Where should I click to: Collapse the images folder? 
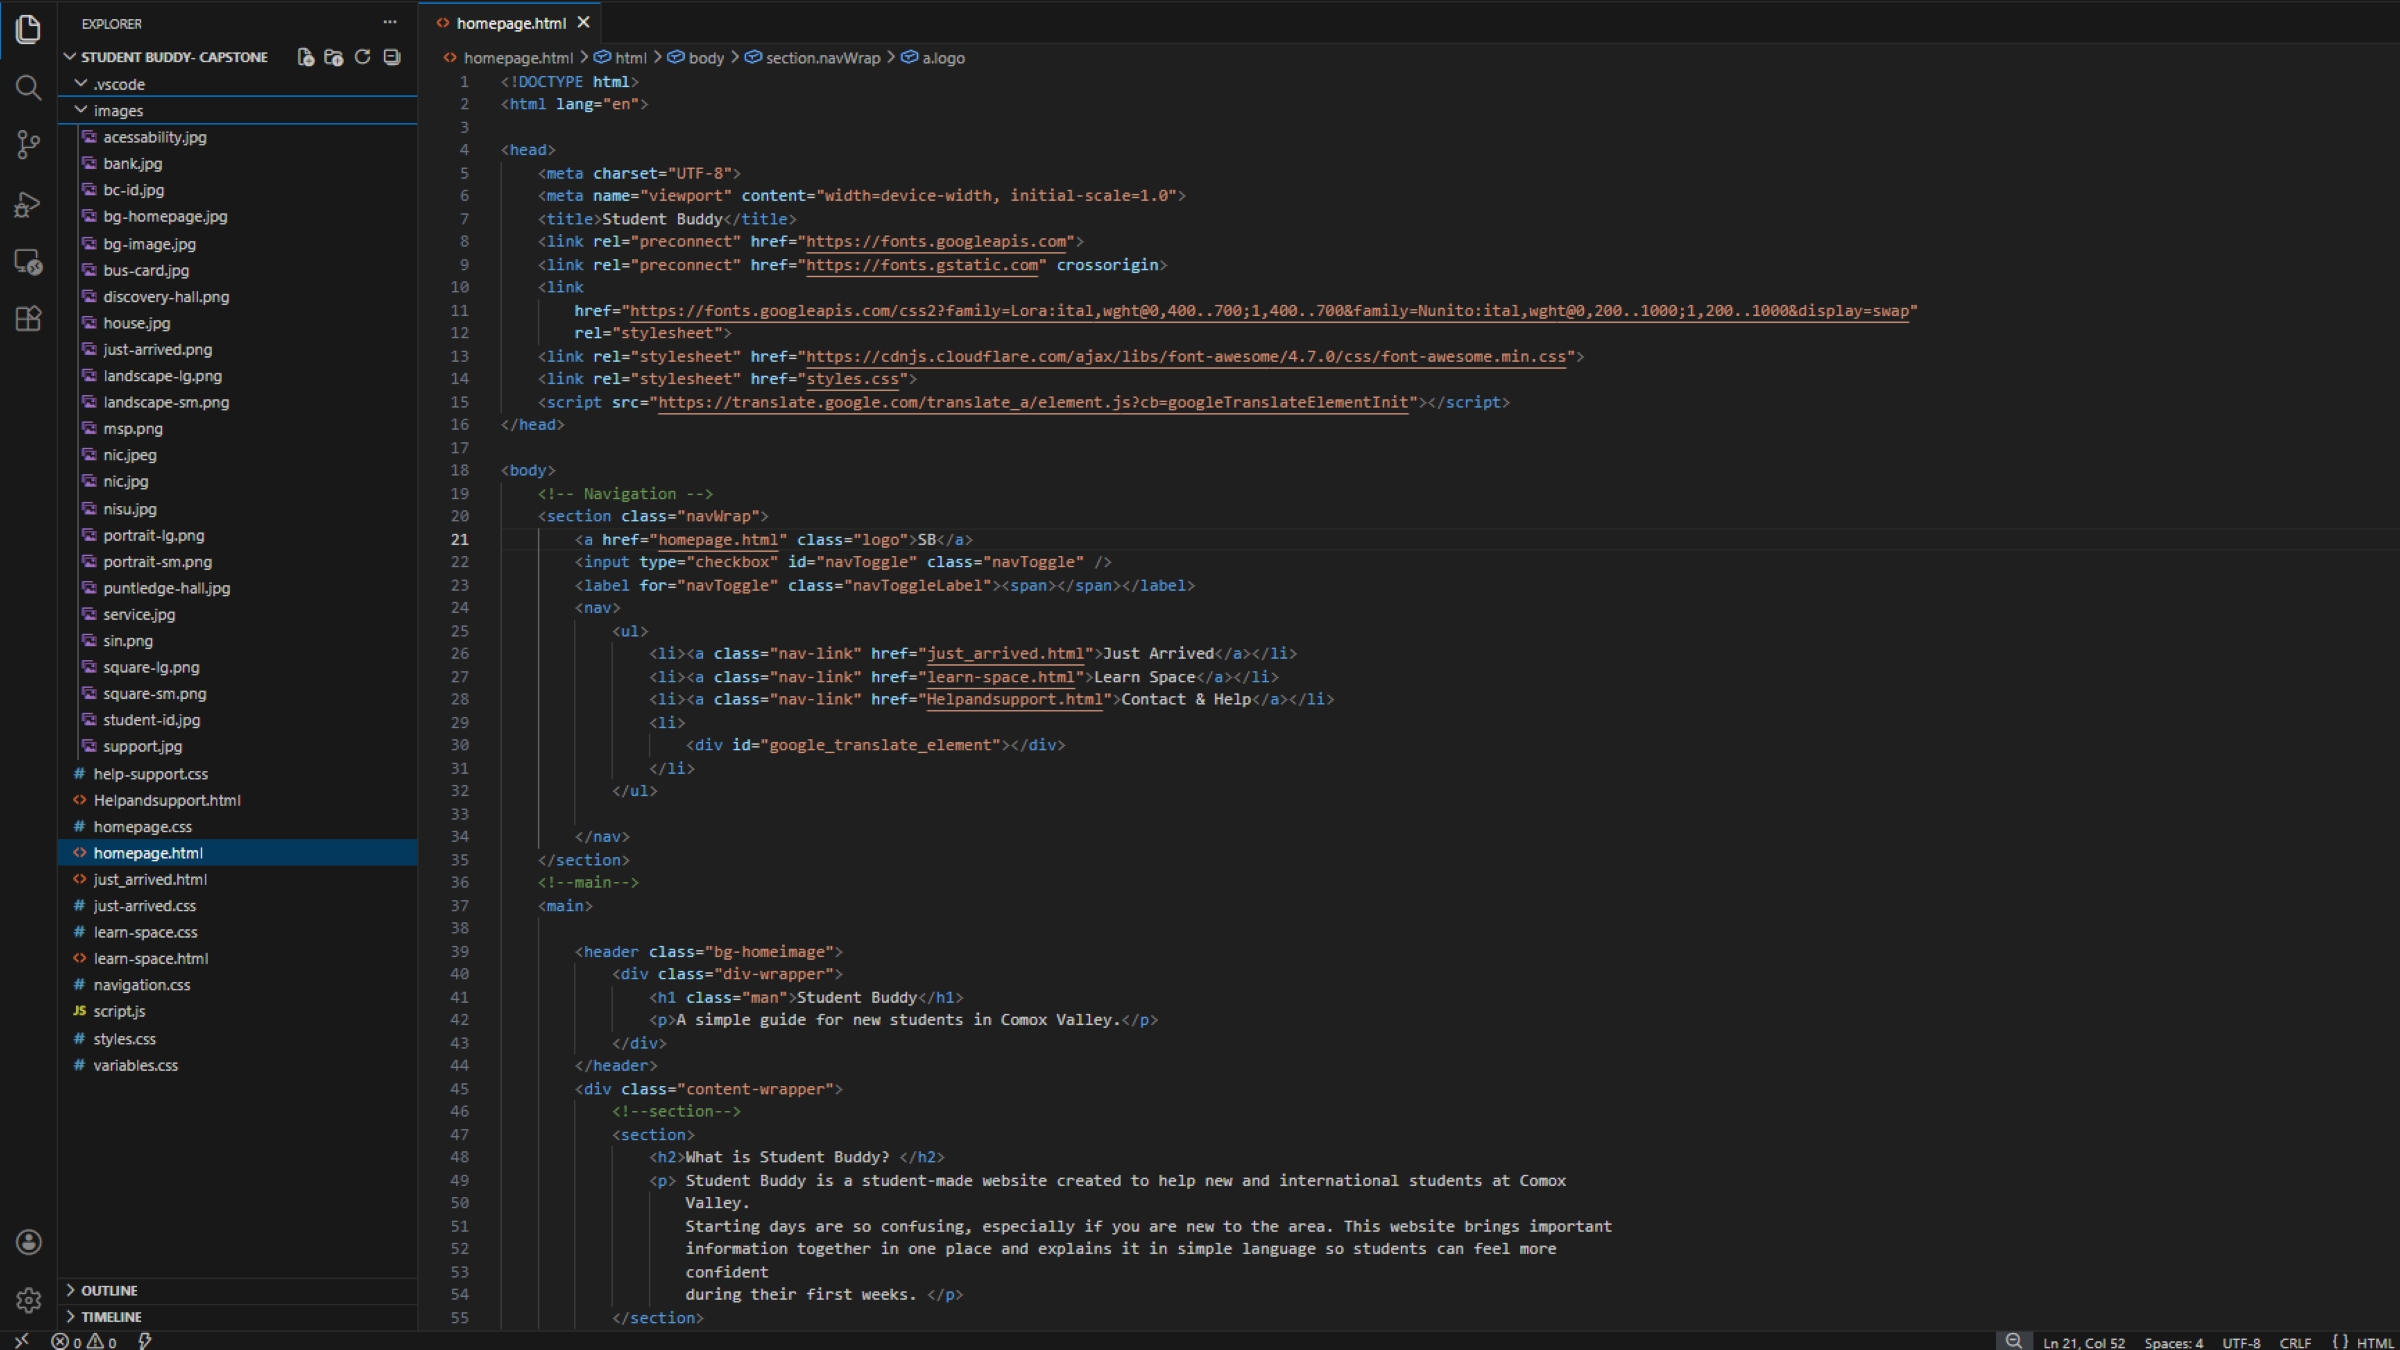point(118,111)
